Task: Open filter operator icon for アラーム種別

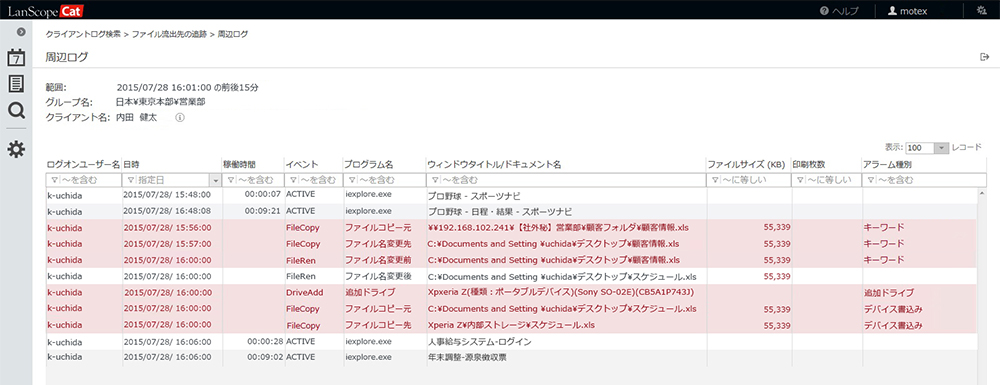Action: coord(870,180)
